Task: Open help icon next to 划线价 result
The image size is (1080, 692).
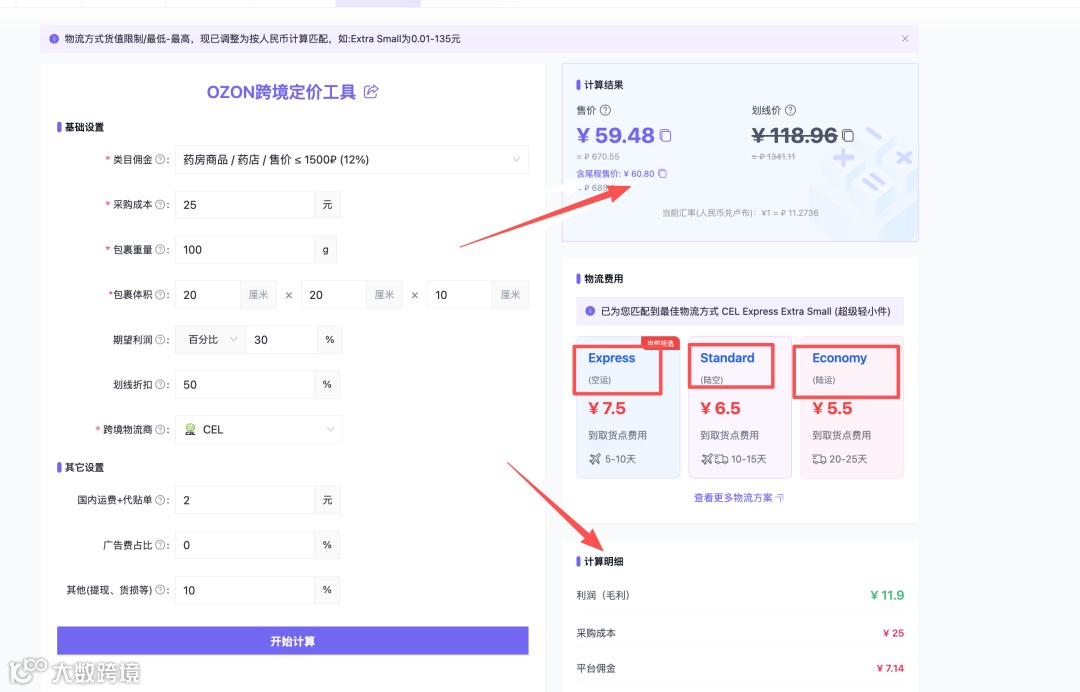Action: [x=791, y=110]
